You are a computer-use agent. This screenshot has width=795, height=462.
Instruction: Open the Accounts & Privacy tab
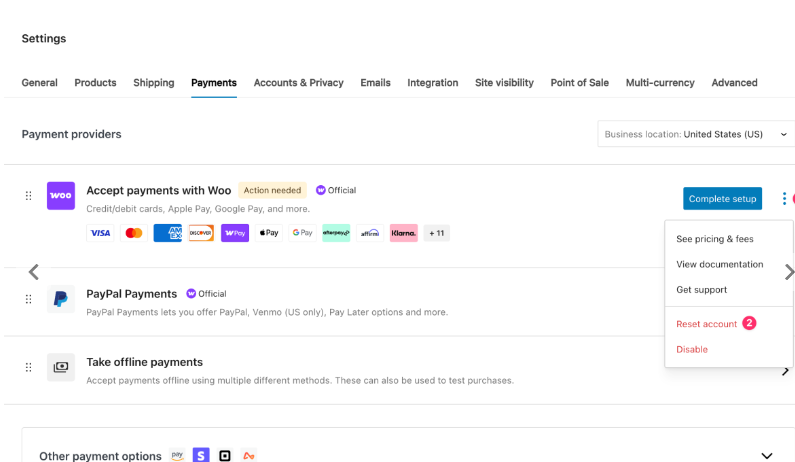coord(299,83)
